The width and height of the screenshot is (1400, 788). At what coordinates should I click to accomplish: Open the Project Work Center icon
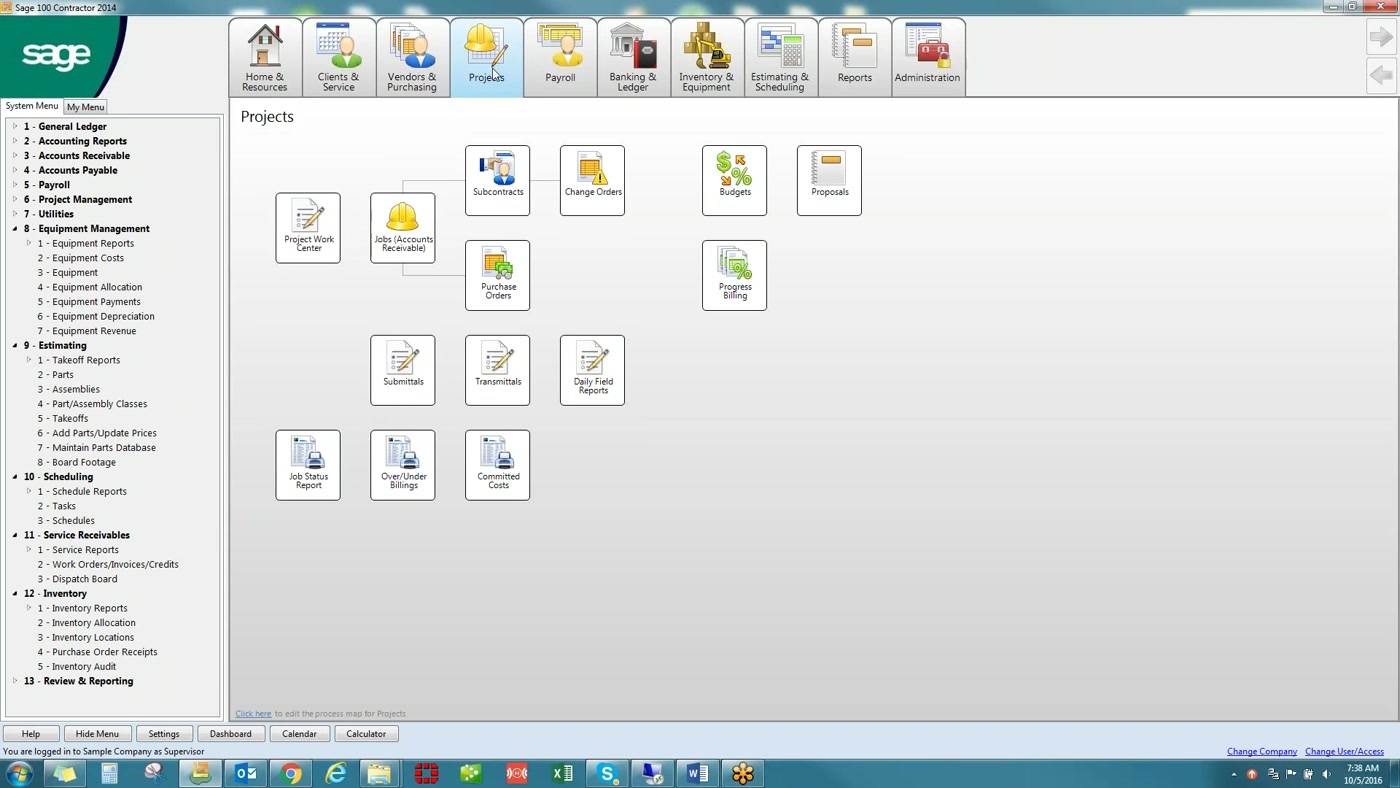(308, 228)
